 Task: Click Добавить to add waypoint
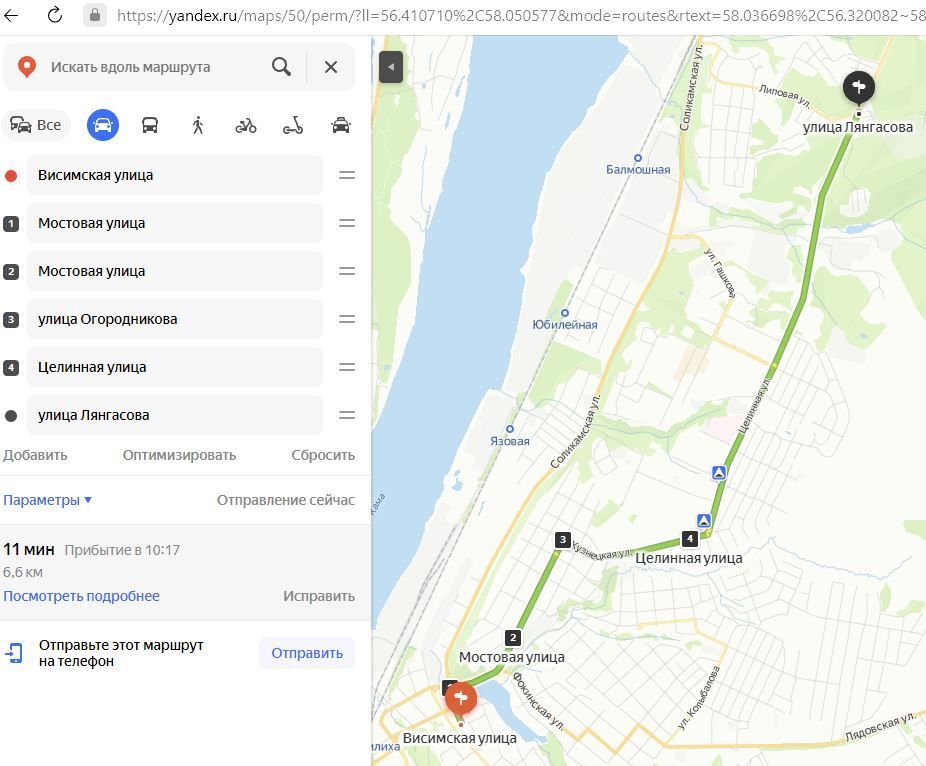click(x=35, y=455)
